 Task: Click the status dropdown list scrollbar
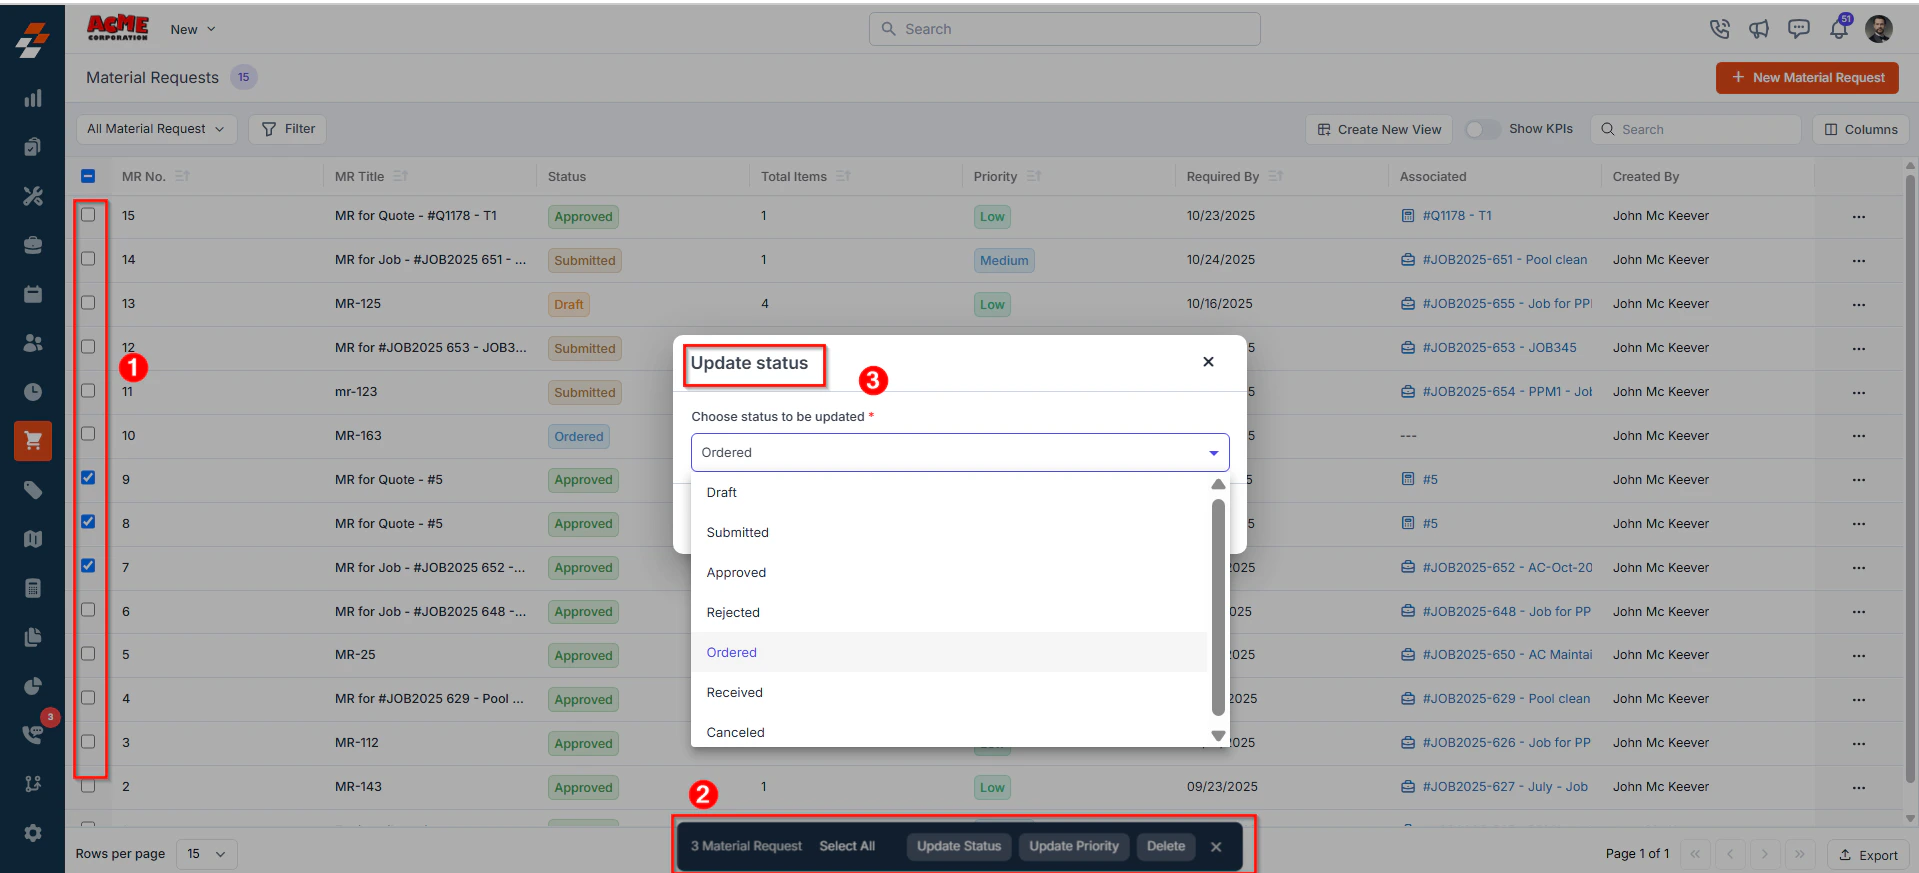(1218, 607)
